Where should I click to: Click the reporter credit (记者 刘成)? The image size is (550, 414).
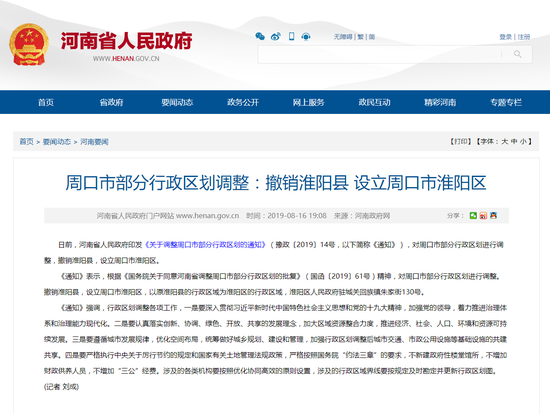pos(61,387)
